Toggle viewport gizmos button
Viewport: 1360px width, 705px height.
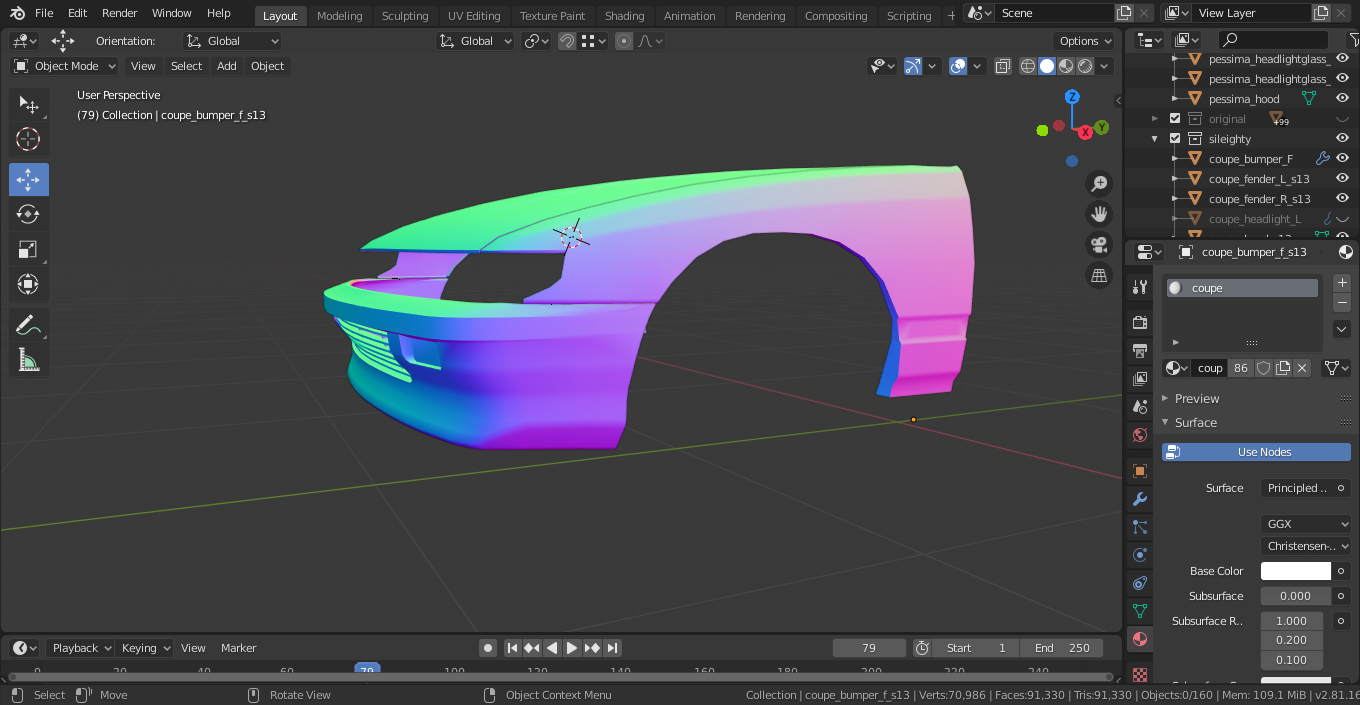[x=913, y=66]
